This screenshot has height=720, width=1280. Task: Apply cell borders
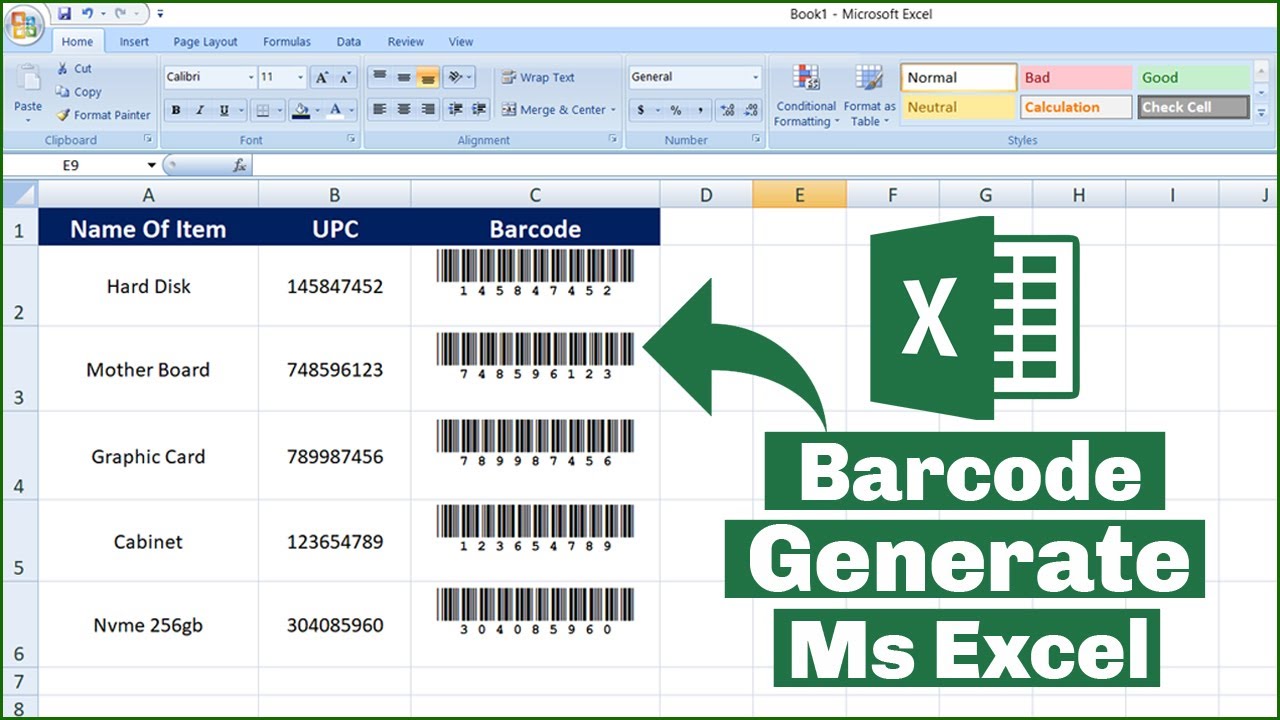point(262,110)
